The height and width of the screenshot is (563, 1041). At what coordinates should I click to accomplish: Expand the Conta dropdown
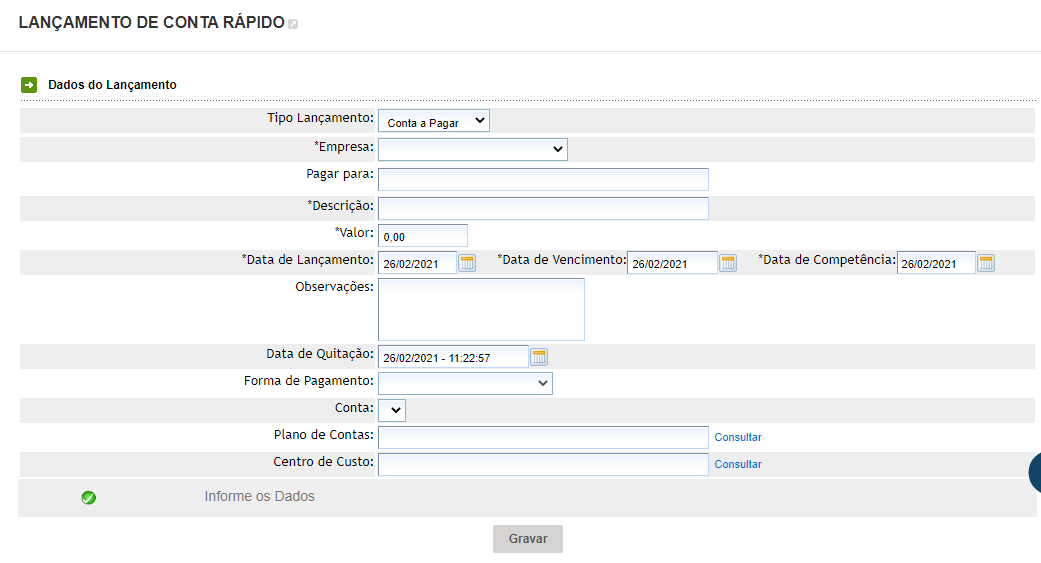pos(392,410)
